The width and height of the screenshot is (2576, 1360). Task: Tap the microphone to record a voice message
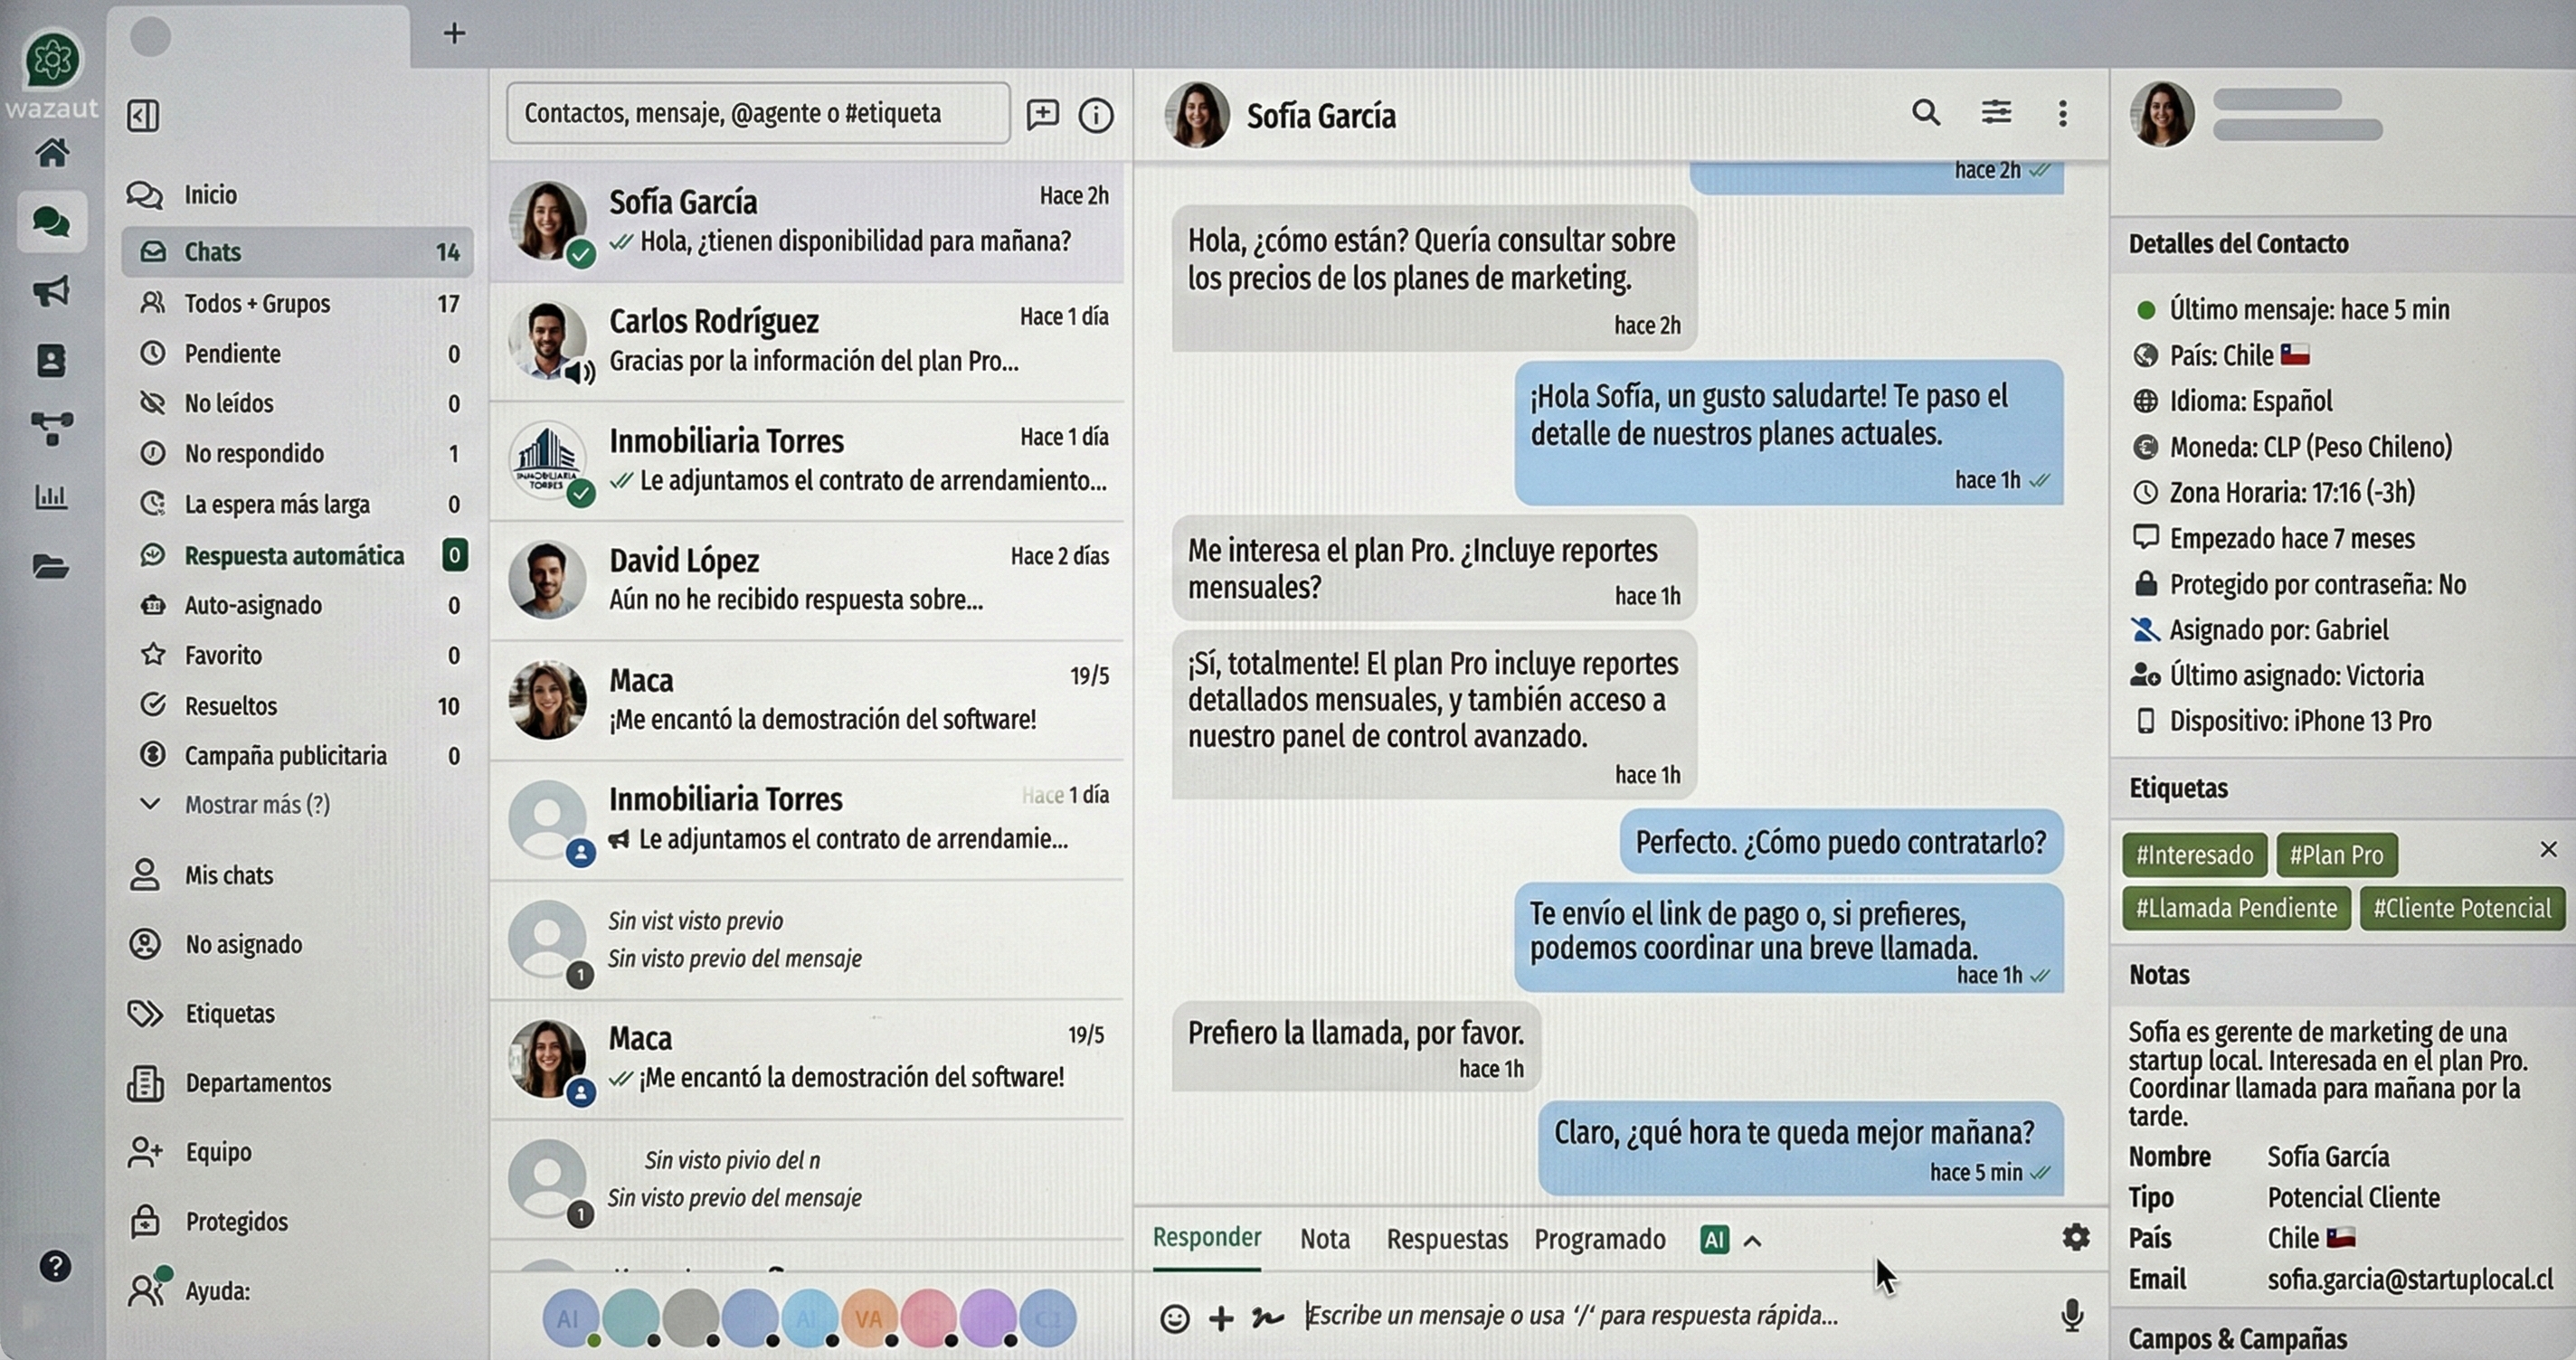coord(2072,1317)
